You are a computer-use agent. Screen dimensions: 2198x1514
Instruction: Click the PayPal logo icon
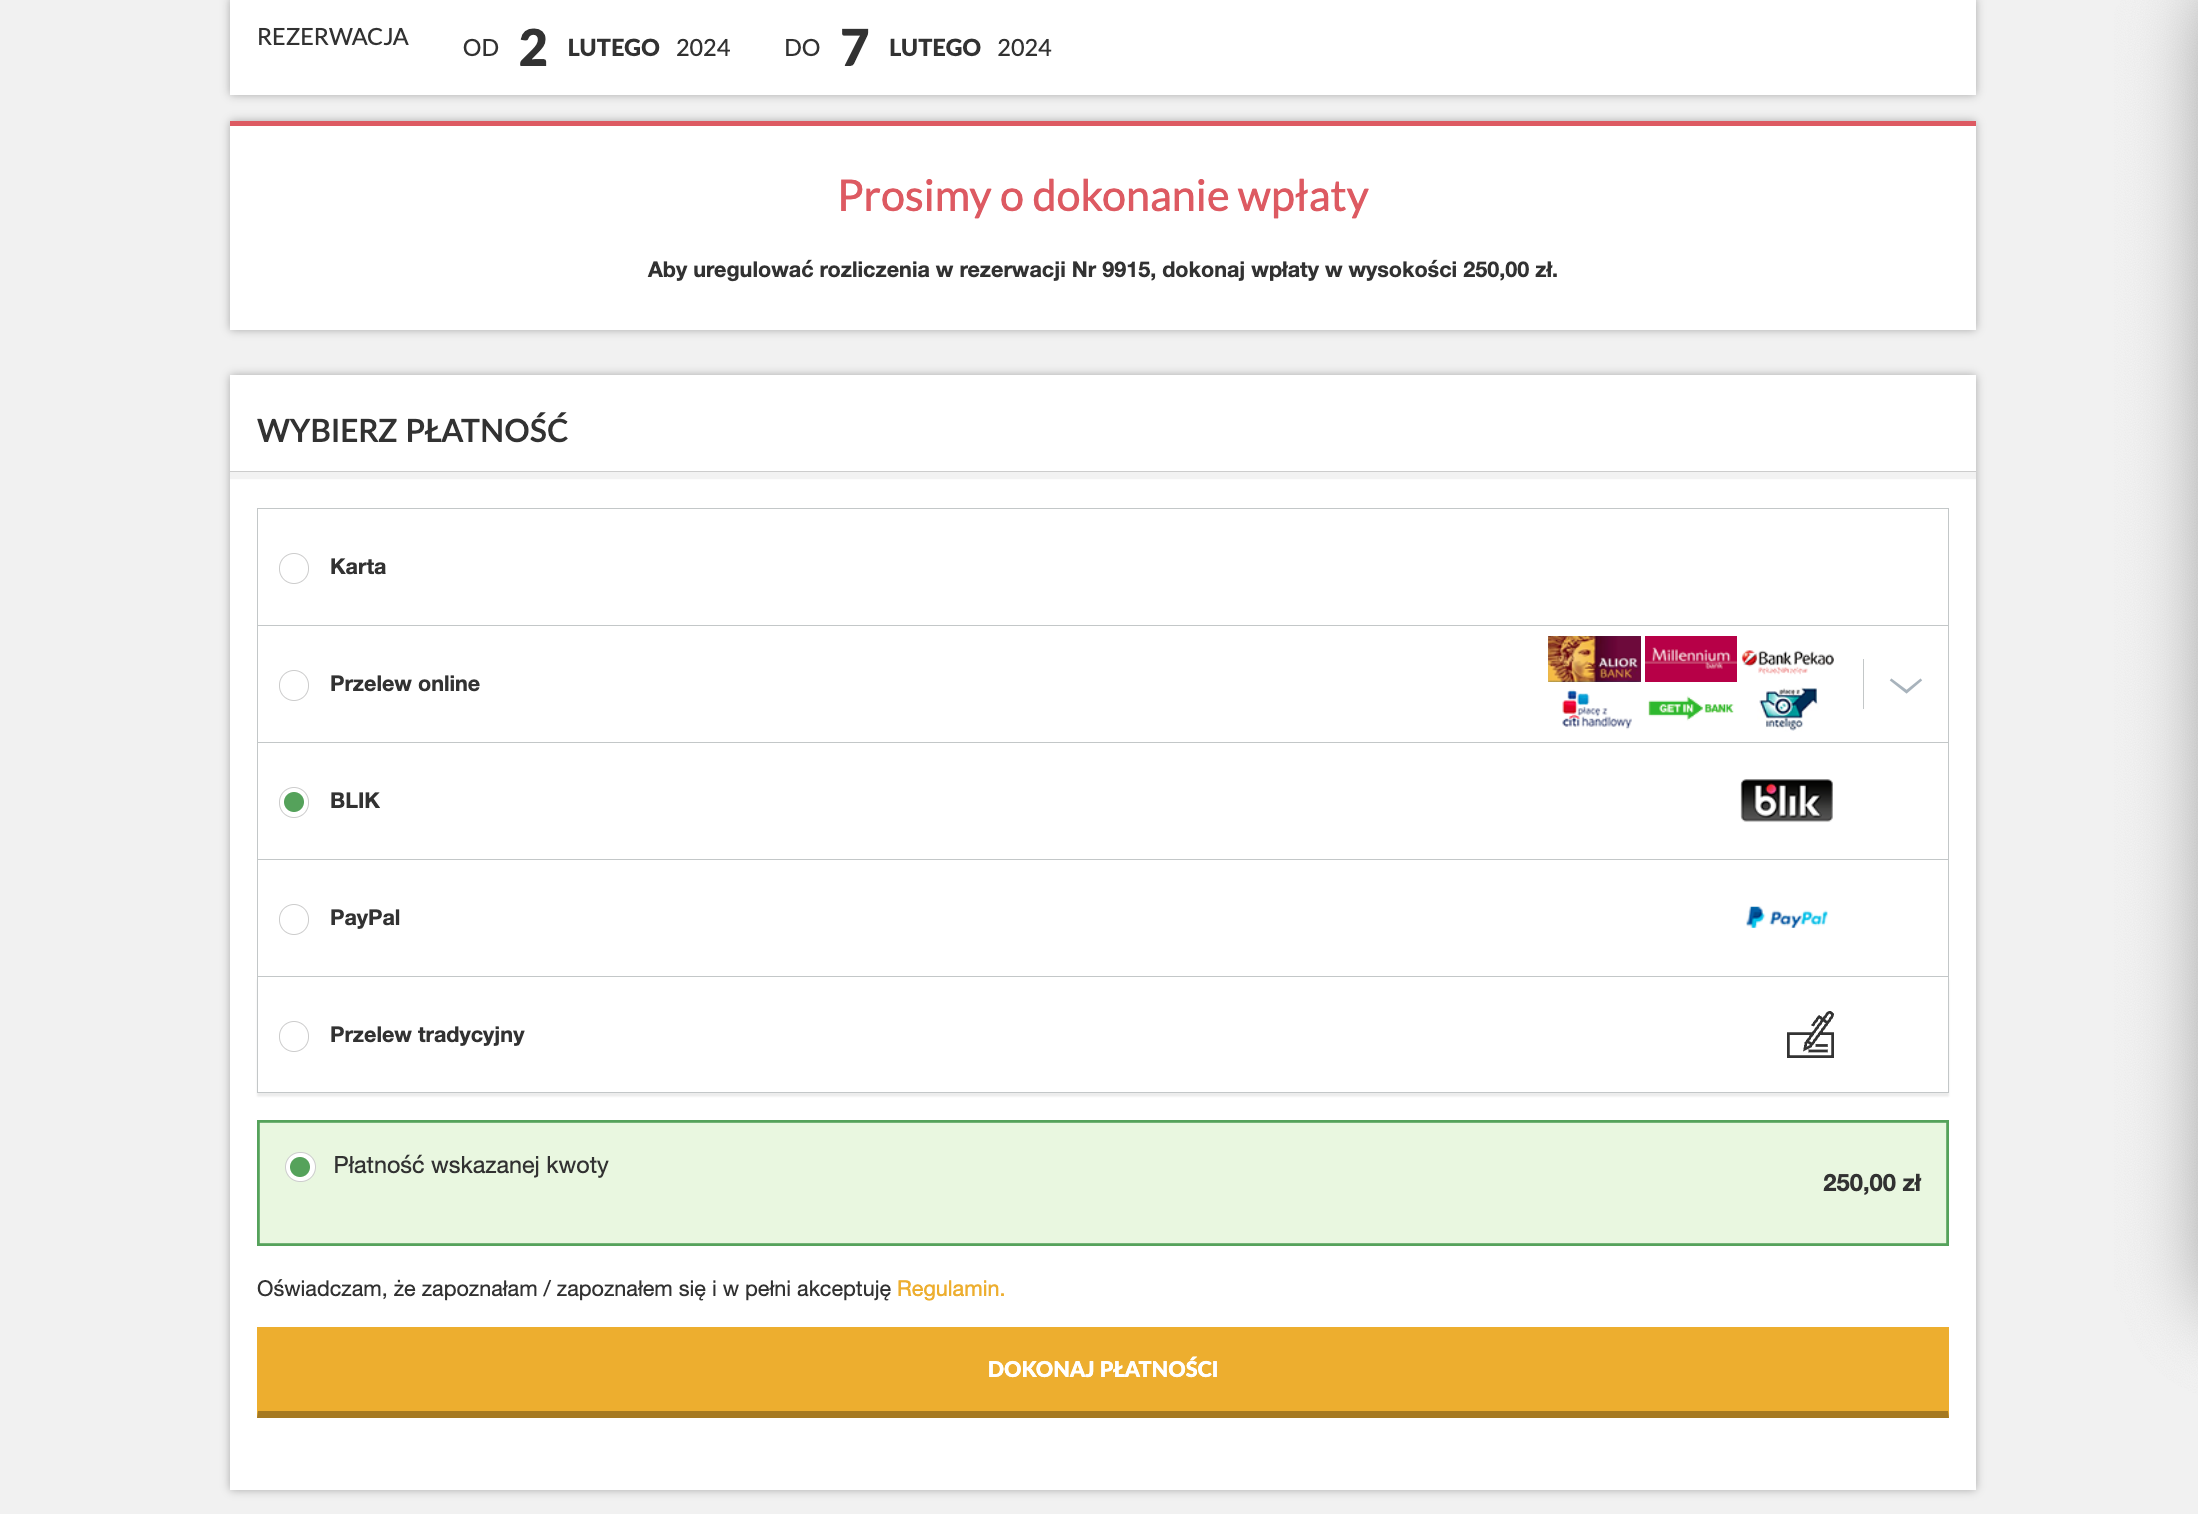tap(1786, 918)
